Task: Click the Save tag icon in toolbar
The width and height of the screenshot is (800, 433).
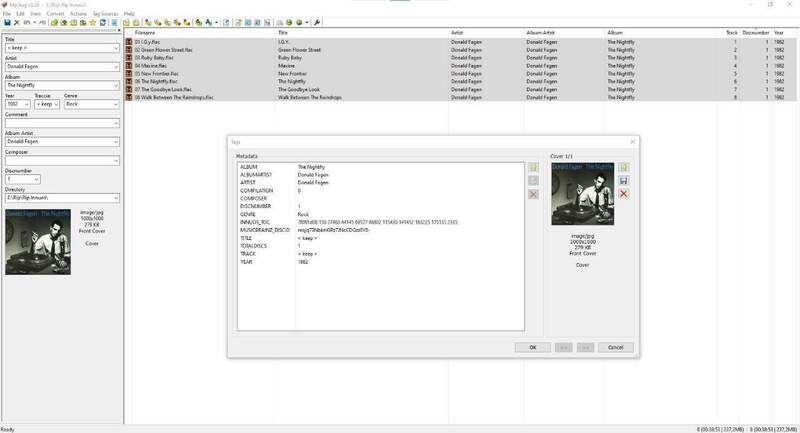Action: [x=7, y=21]
